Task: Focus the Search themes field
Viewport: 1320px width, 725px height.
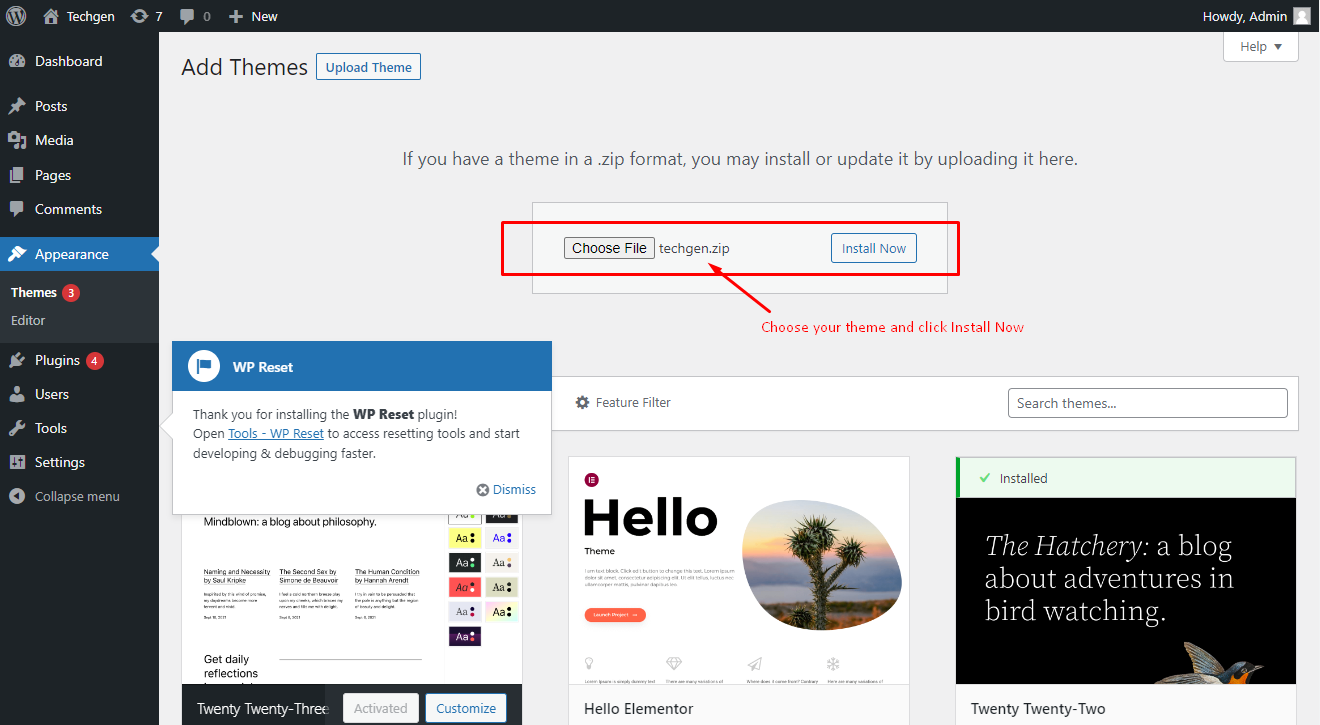Action: click(x=1148, y=403)
